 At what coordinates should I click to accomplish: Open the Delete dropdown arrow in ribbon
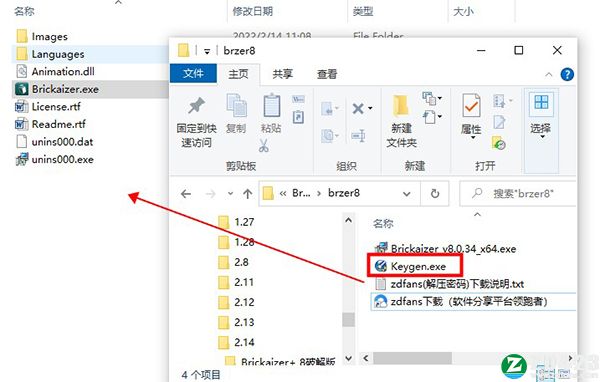[370, 109]
